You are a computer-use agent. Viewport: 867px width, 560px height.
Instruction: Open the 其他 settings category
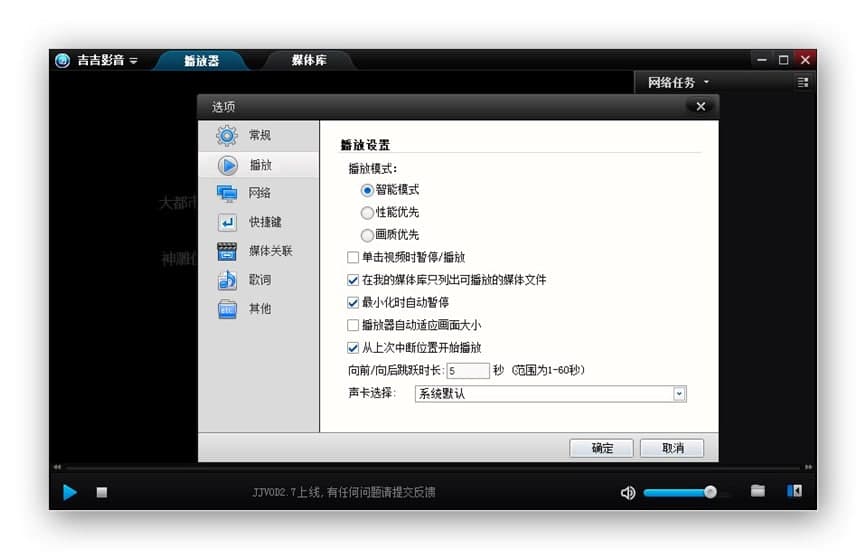click(x=258, y=309)
